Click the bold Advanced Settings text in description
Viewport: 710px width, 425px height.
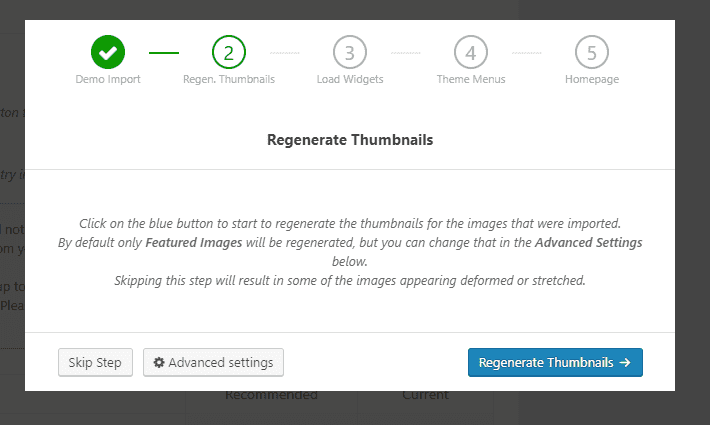pos(588,243)
